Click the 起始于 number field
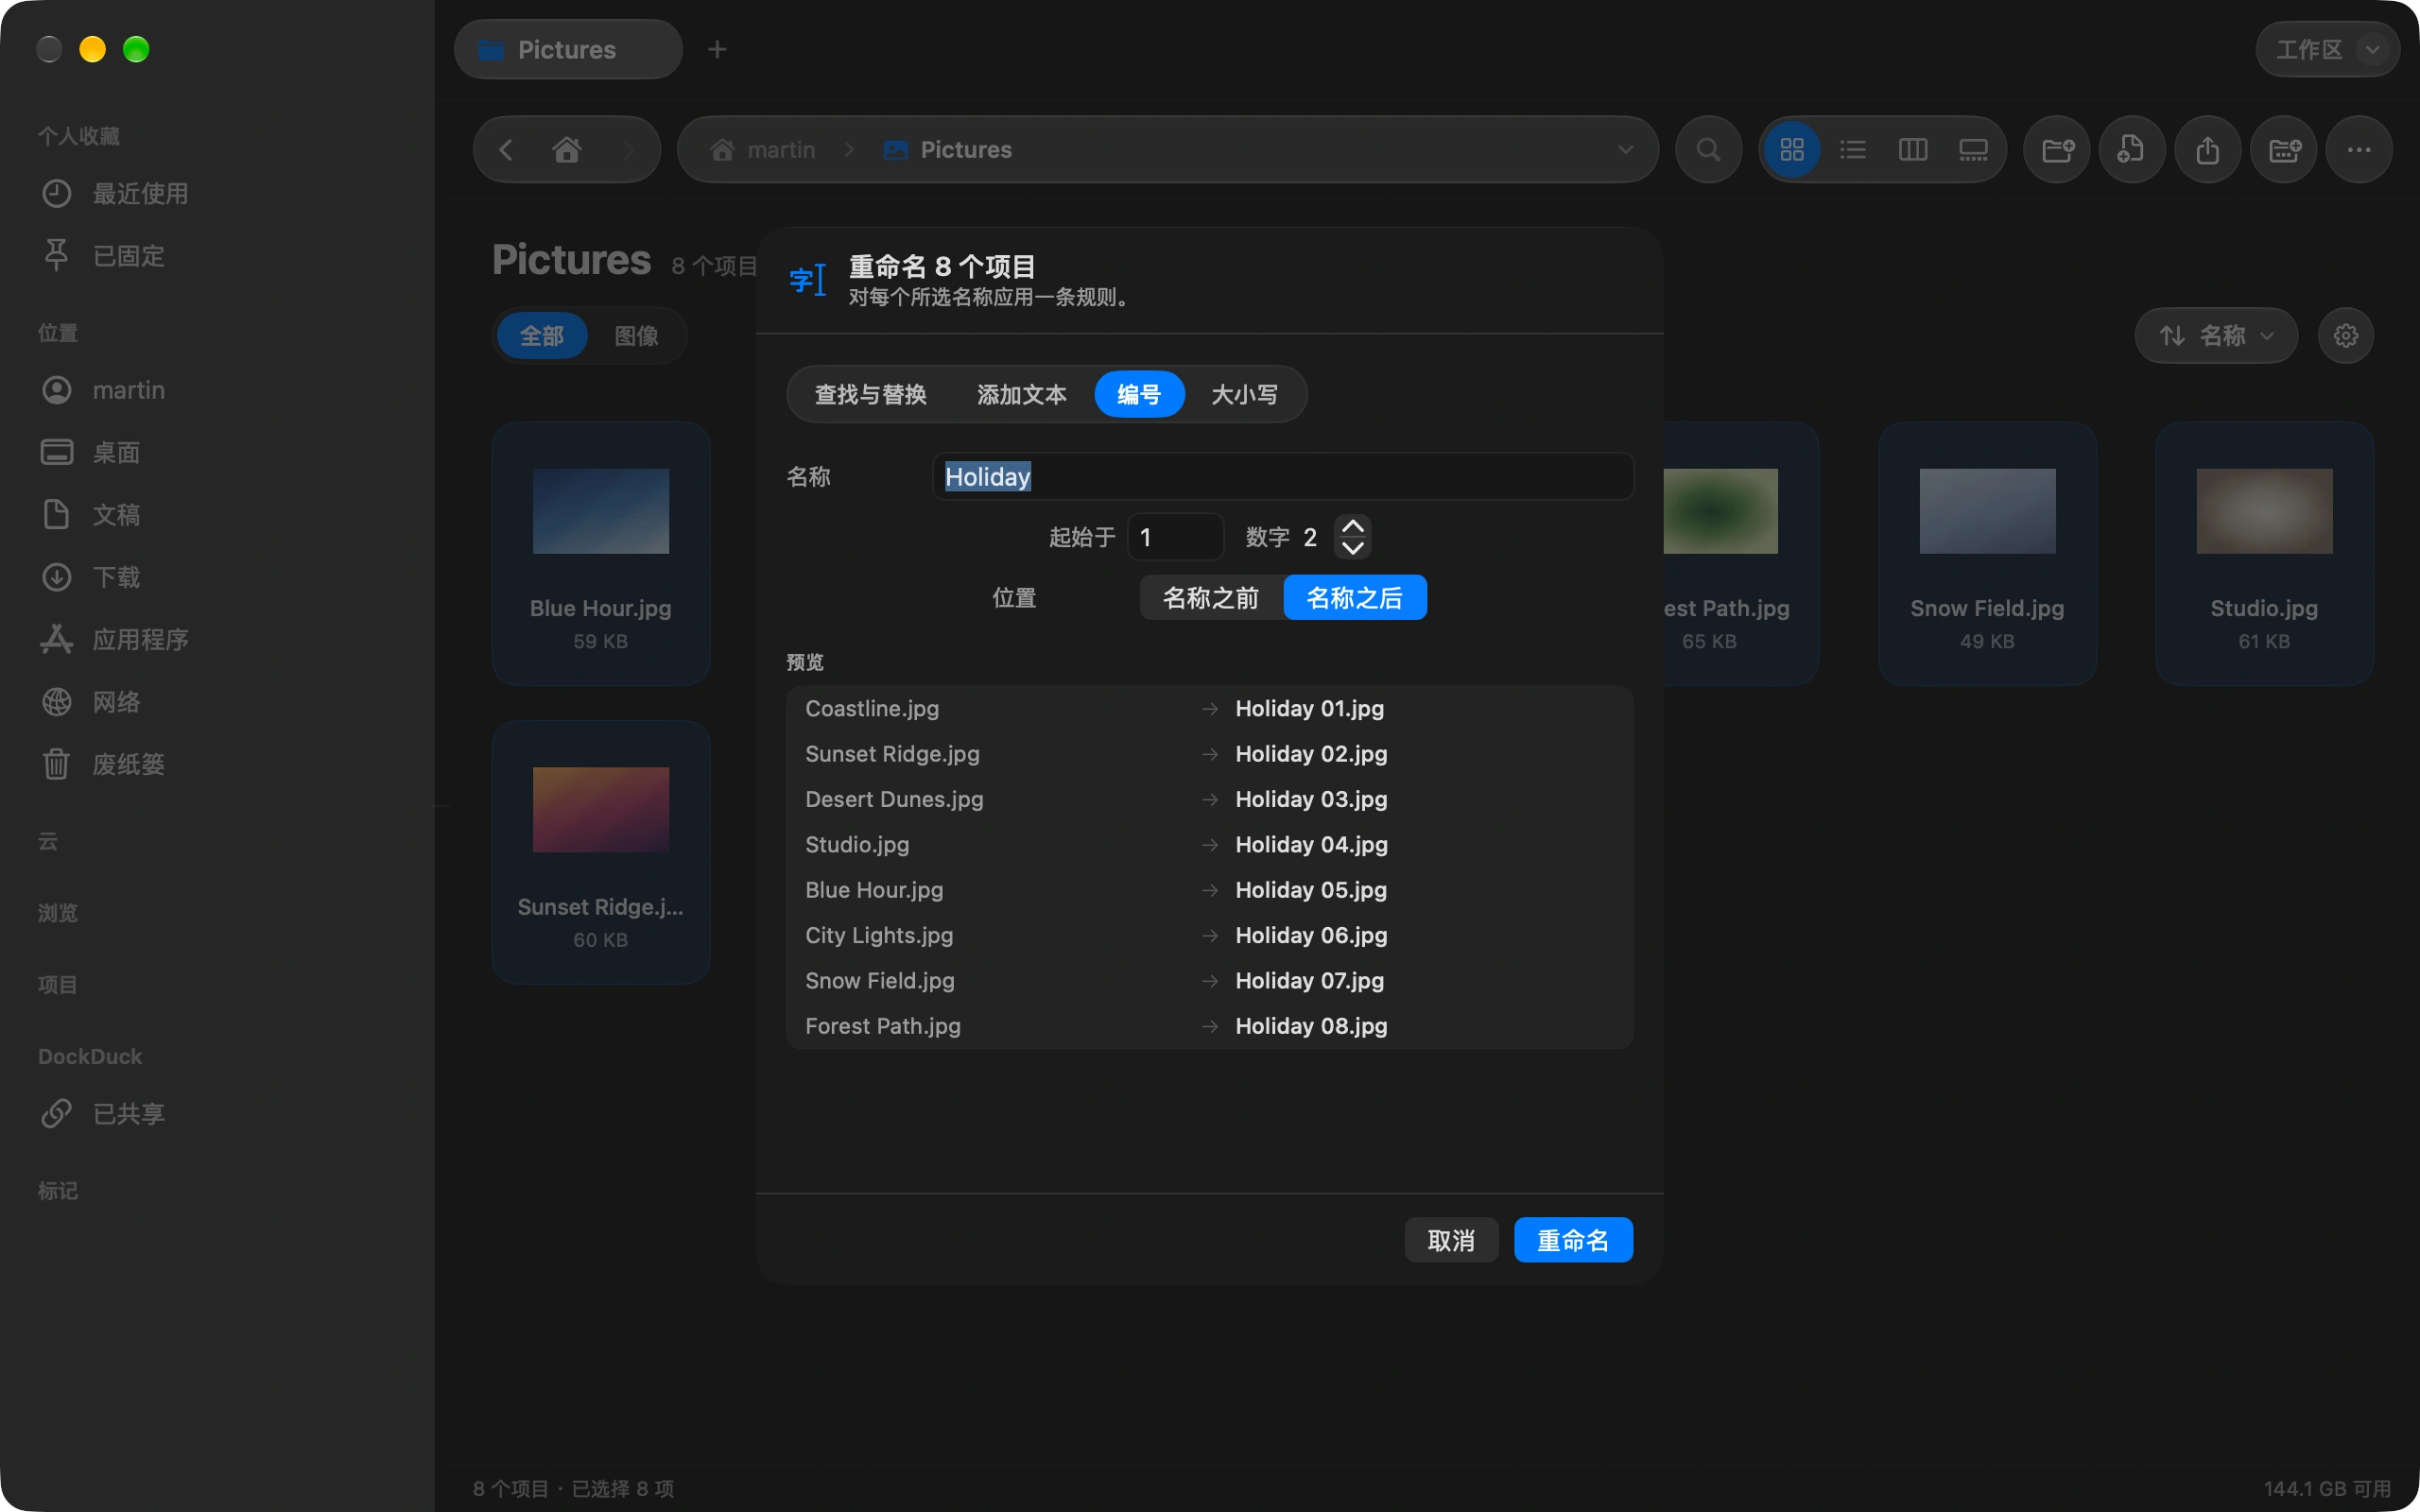 (1175, 537)
